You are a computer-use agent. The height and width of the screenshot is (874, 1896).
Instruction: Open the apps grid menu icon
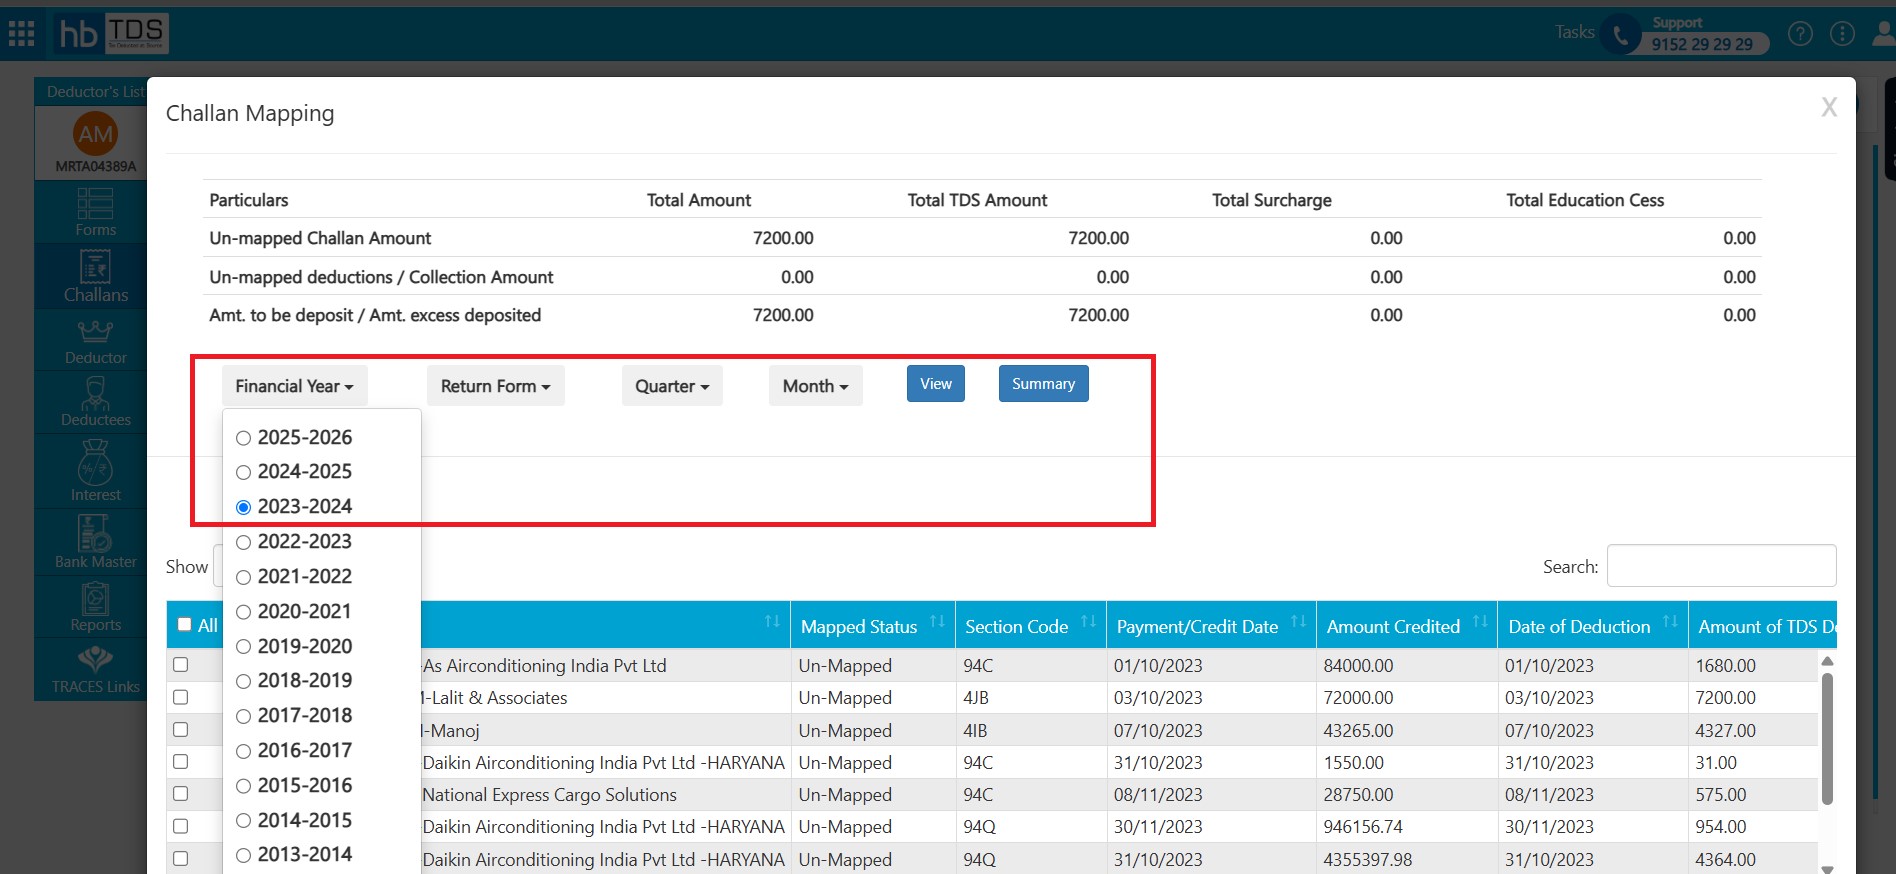pyautogui.click(x=21, y=34)
